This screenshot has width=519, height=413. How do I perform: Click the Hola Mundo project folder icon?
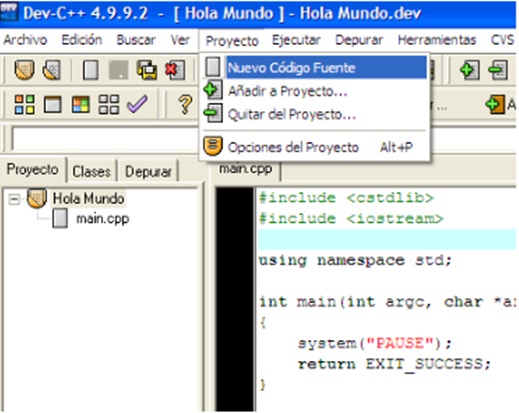tap(37, 198)
